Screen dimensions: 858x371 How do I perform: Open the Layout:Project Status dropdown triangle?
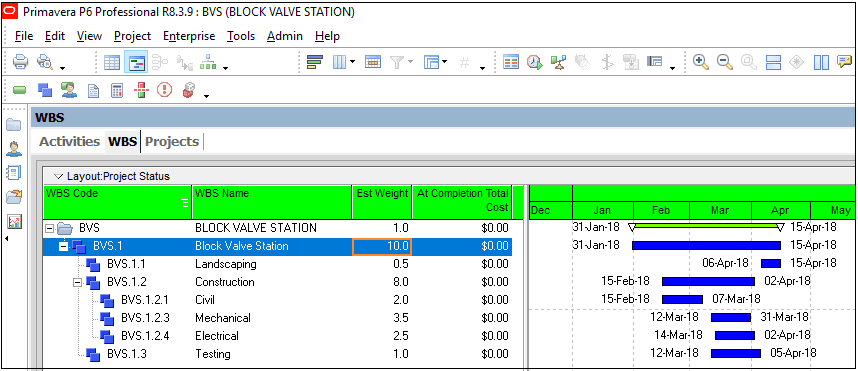coord(59,176)
